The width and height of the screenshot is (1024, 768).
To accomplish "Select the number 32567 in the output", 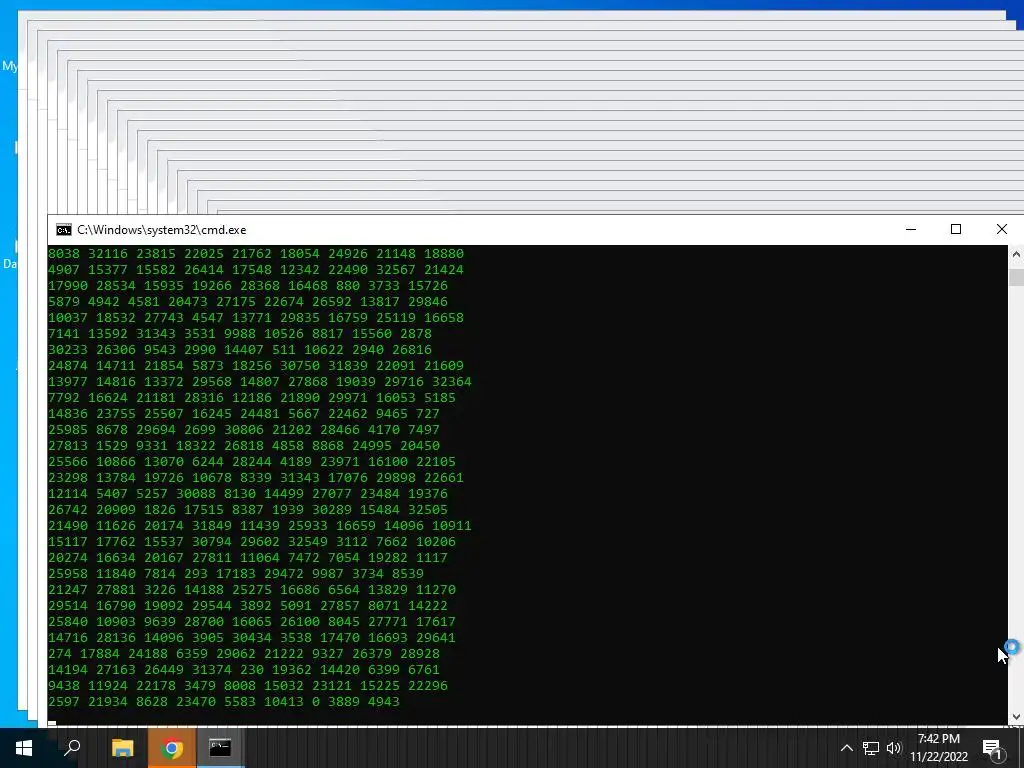I will pos(396,269).
